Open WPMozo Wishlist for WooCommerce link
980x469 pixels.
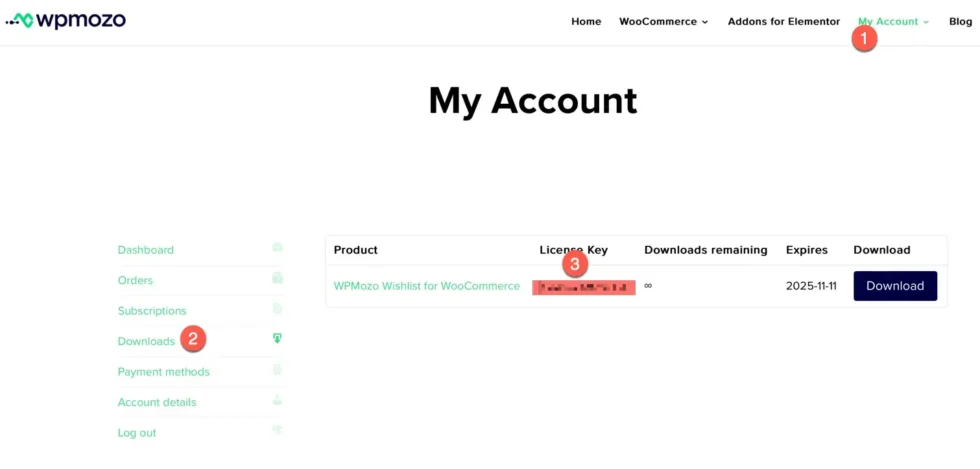click(x=426, y=286)
